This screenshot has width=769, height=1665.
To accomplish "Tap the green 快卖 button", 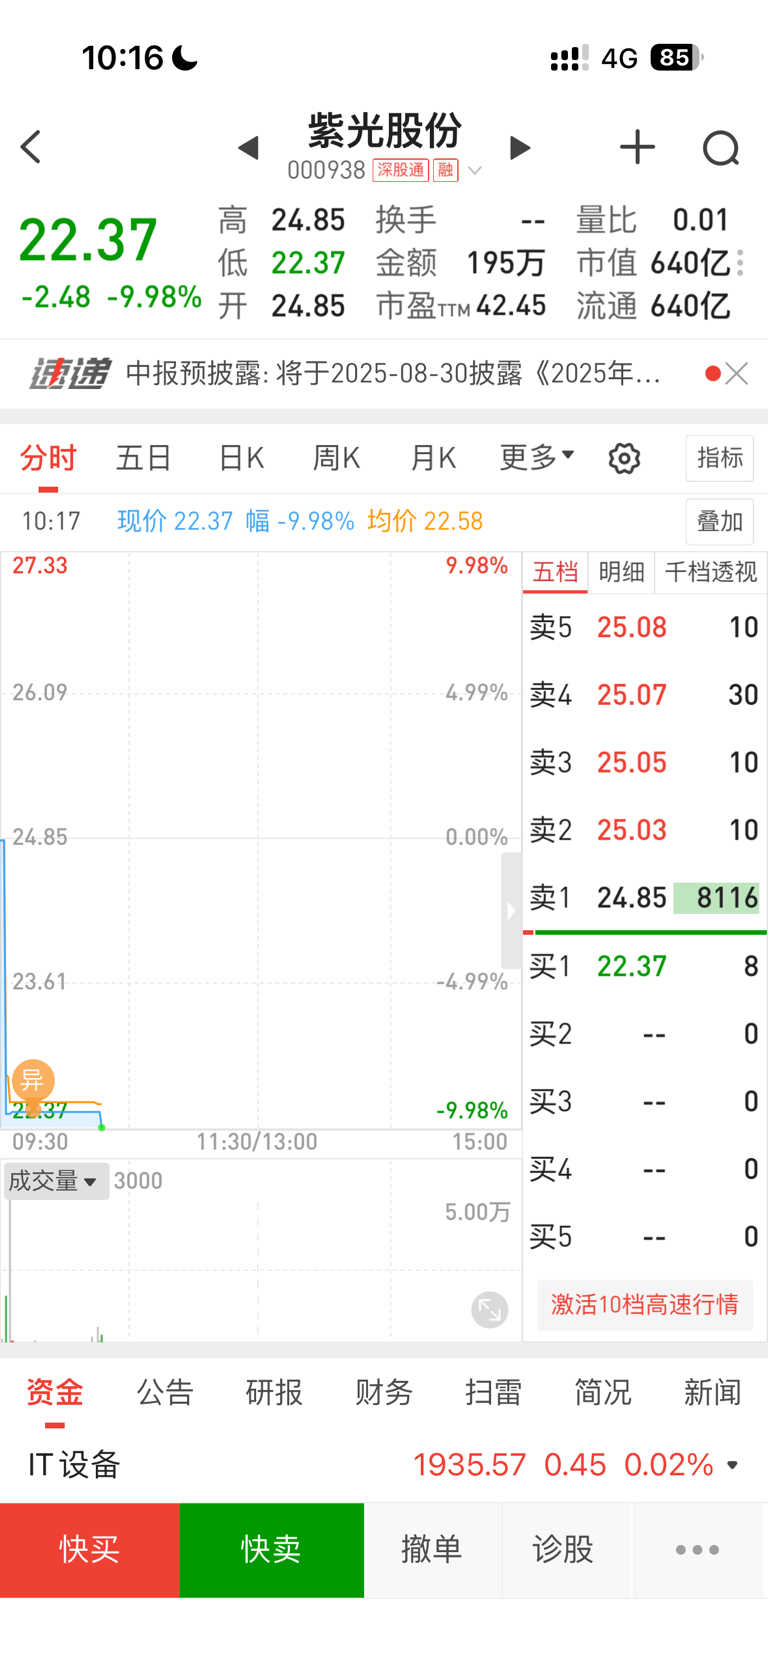I will pyautogui.click(x=272, y=1550).
